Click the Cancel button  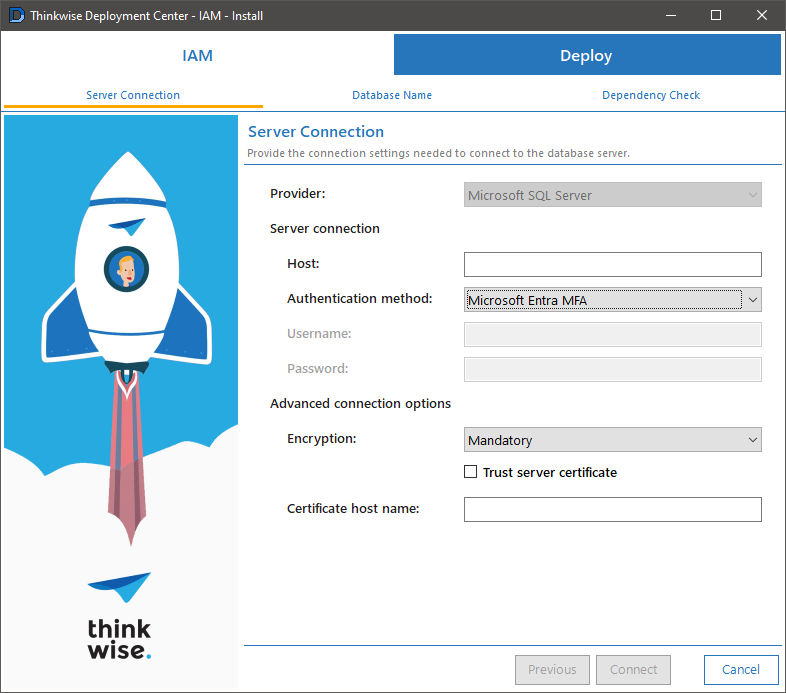point(741,670)
